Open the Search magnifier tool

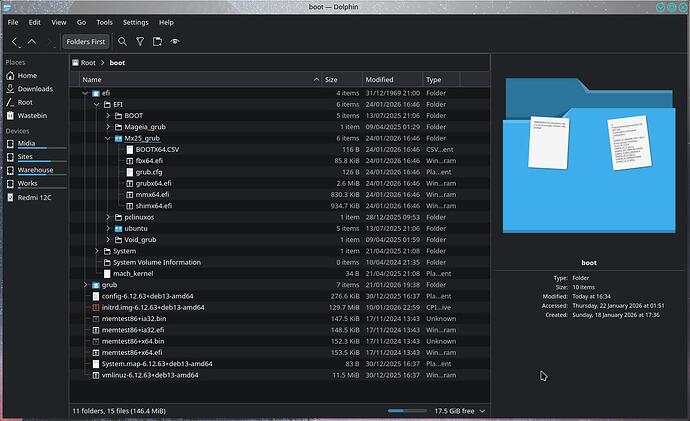[x=122, y=42]
